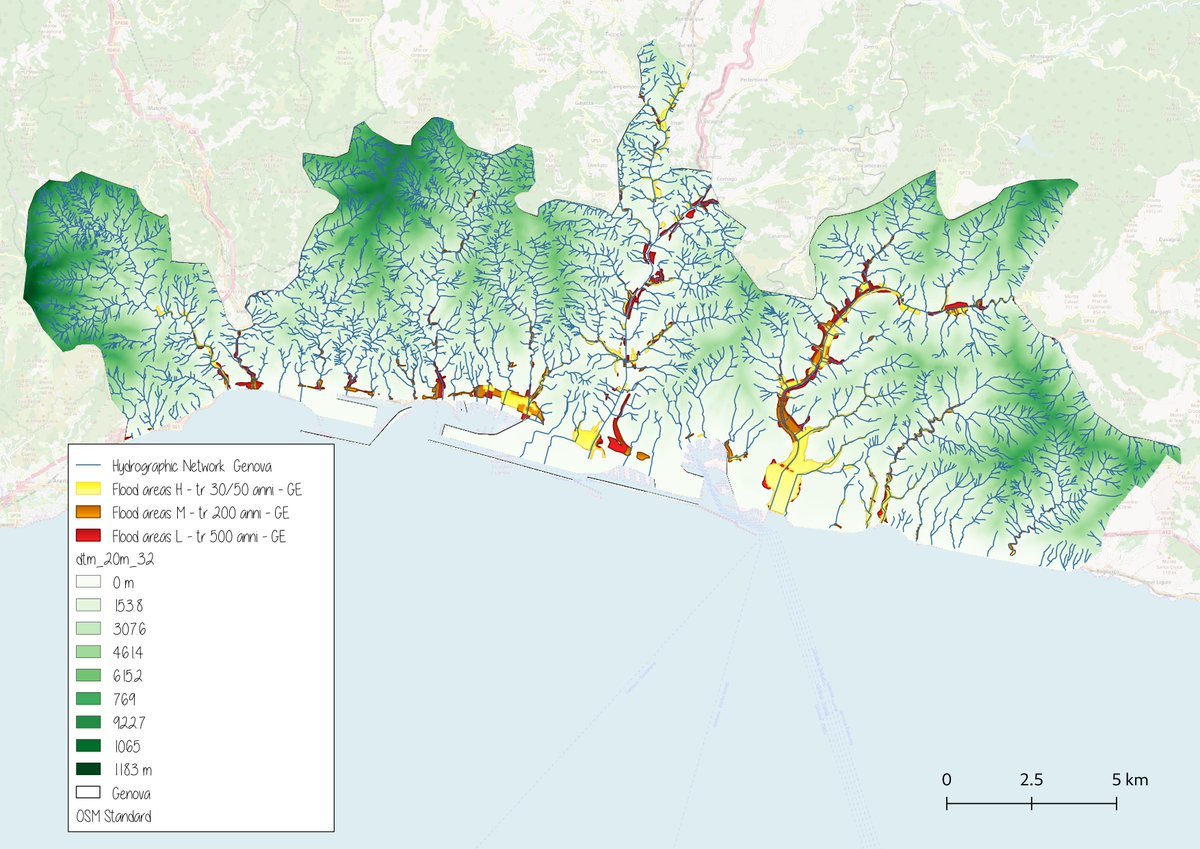This screenshot has width=1200, height=849.
Task: Click the 2.5 tick on the scale bar
Action: [1032, 779]
